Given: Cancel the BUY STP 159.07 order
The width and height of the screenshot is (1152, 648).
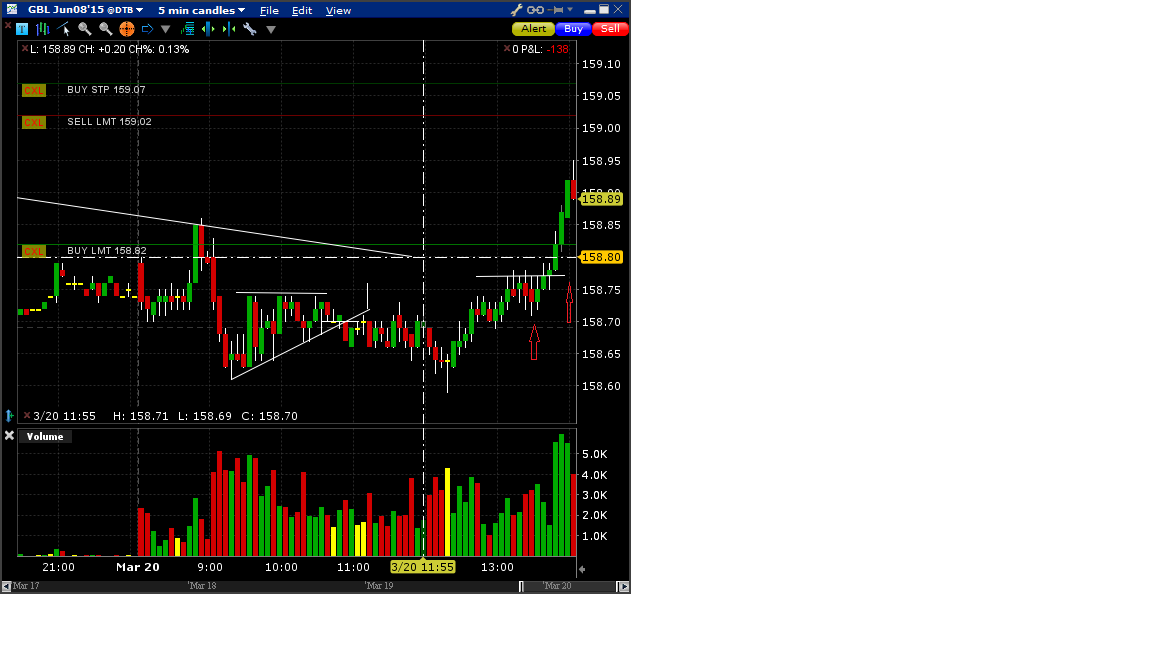Looking at the screenshot, I should click(34, 90).
